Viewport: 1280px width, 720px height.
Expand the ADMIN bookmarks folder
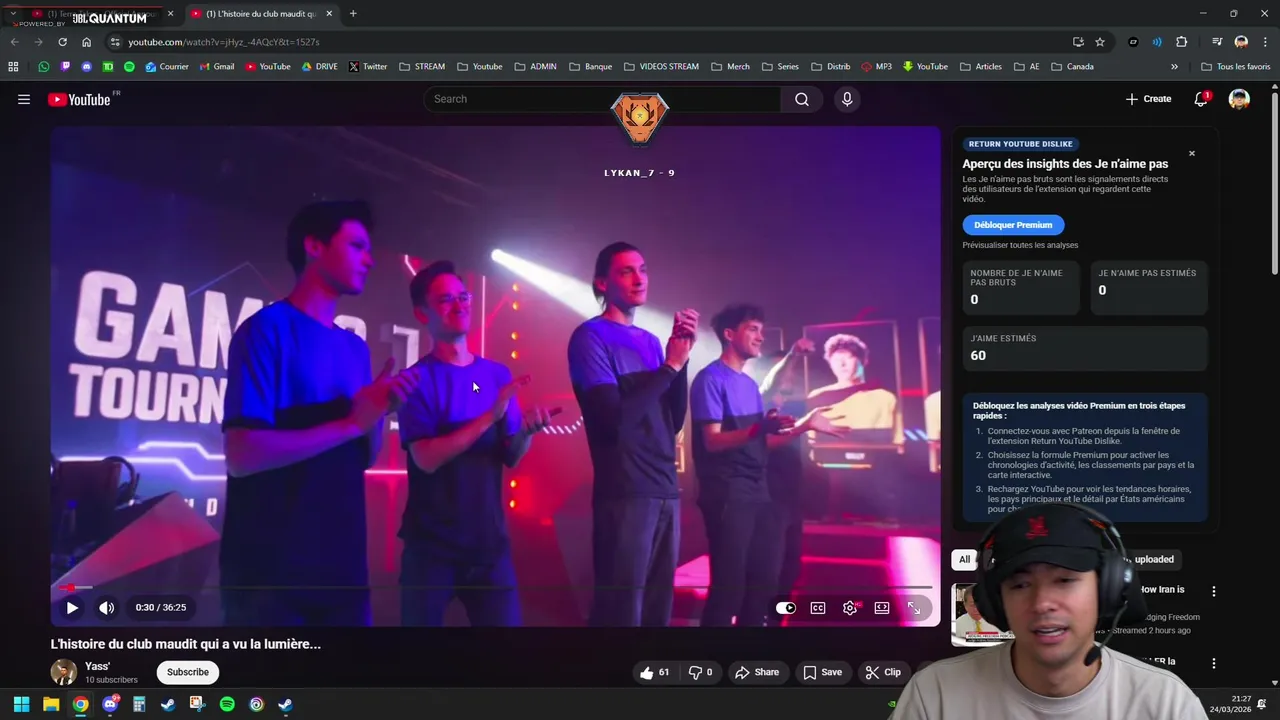coord(535,67)
